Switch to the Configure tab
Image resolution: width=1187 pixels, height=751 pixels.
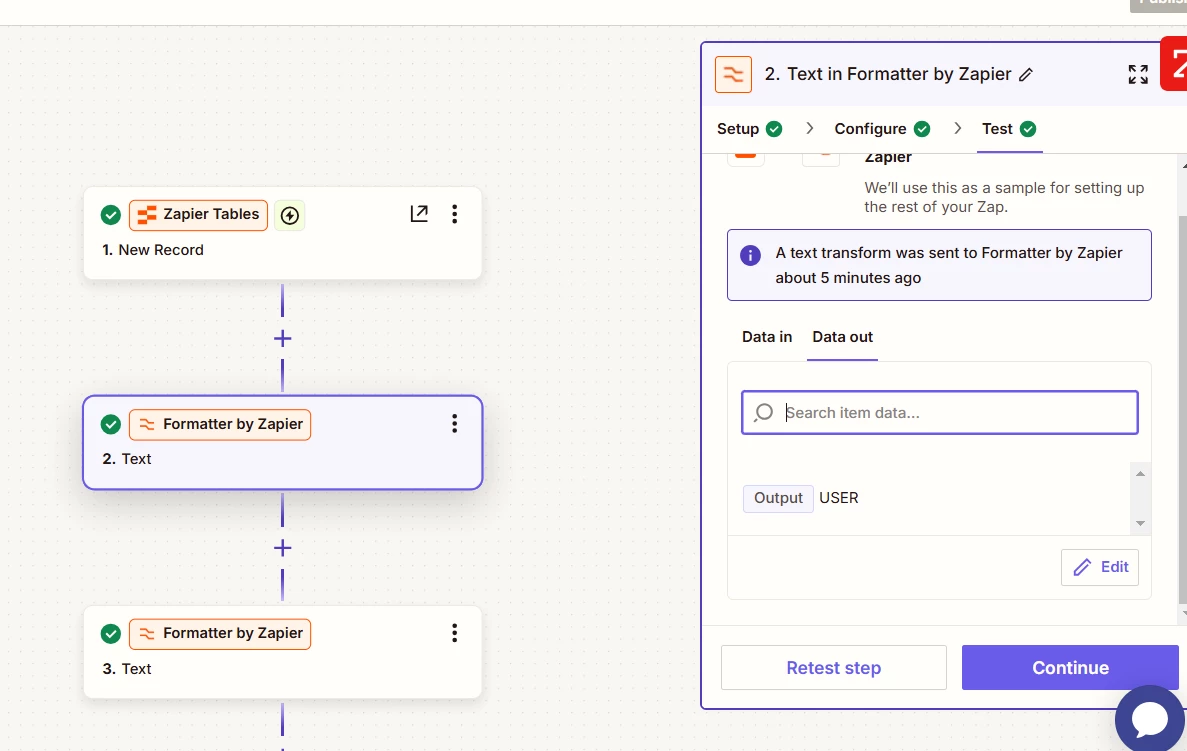point(882,129)
